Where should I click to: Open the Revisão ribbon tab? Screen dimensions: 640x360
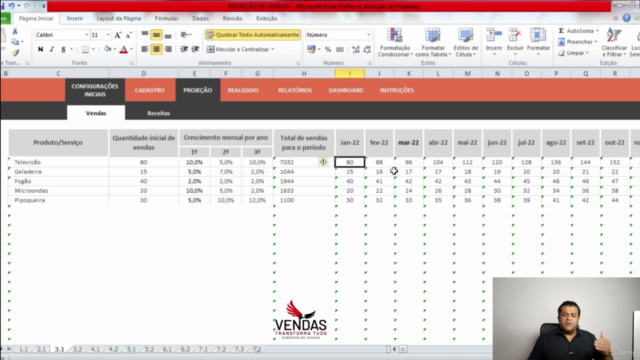pos(232,18)
